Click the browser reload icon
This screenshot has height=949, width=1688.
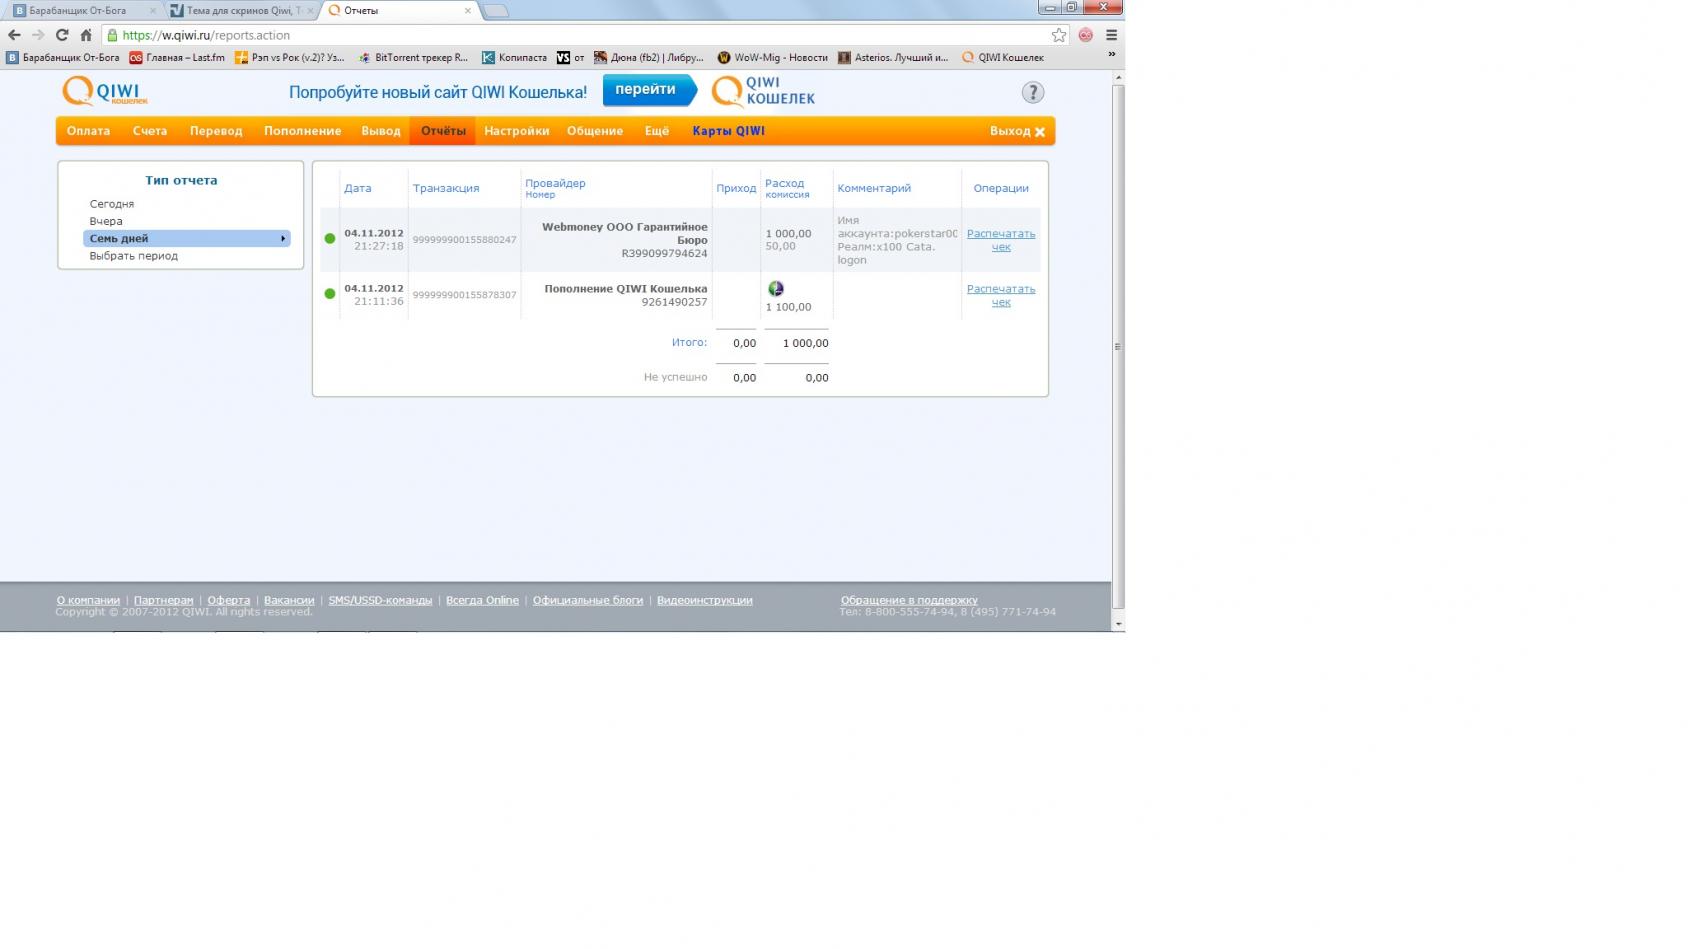pyautogui.click(x=62, y=35)
